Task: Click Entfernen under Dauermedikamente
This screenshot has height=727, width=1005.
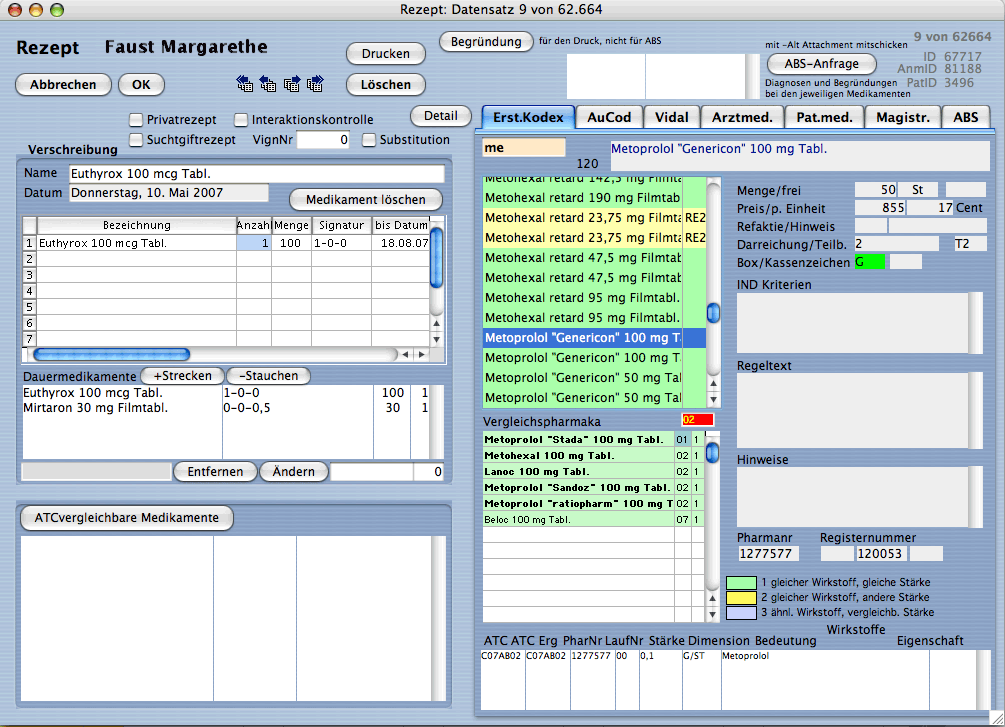Action: [215, 472]
